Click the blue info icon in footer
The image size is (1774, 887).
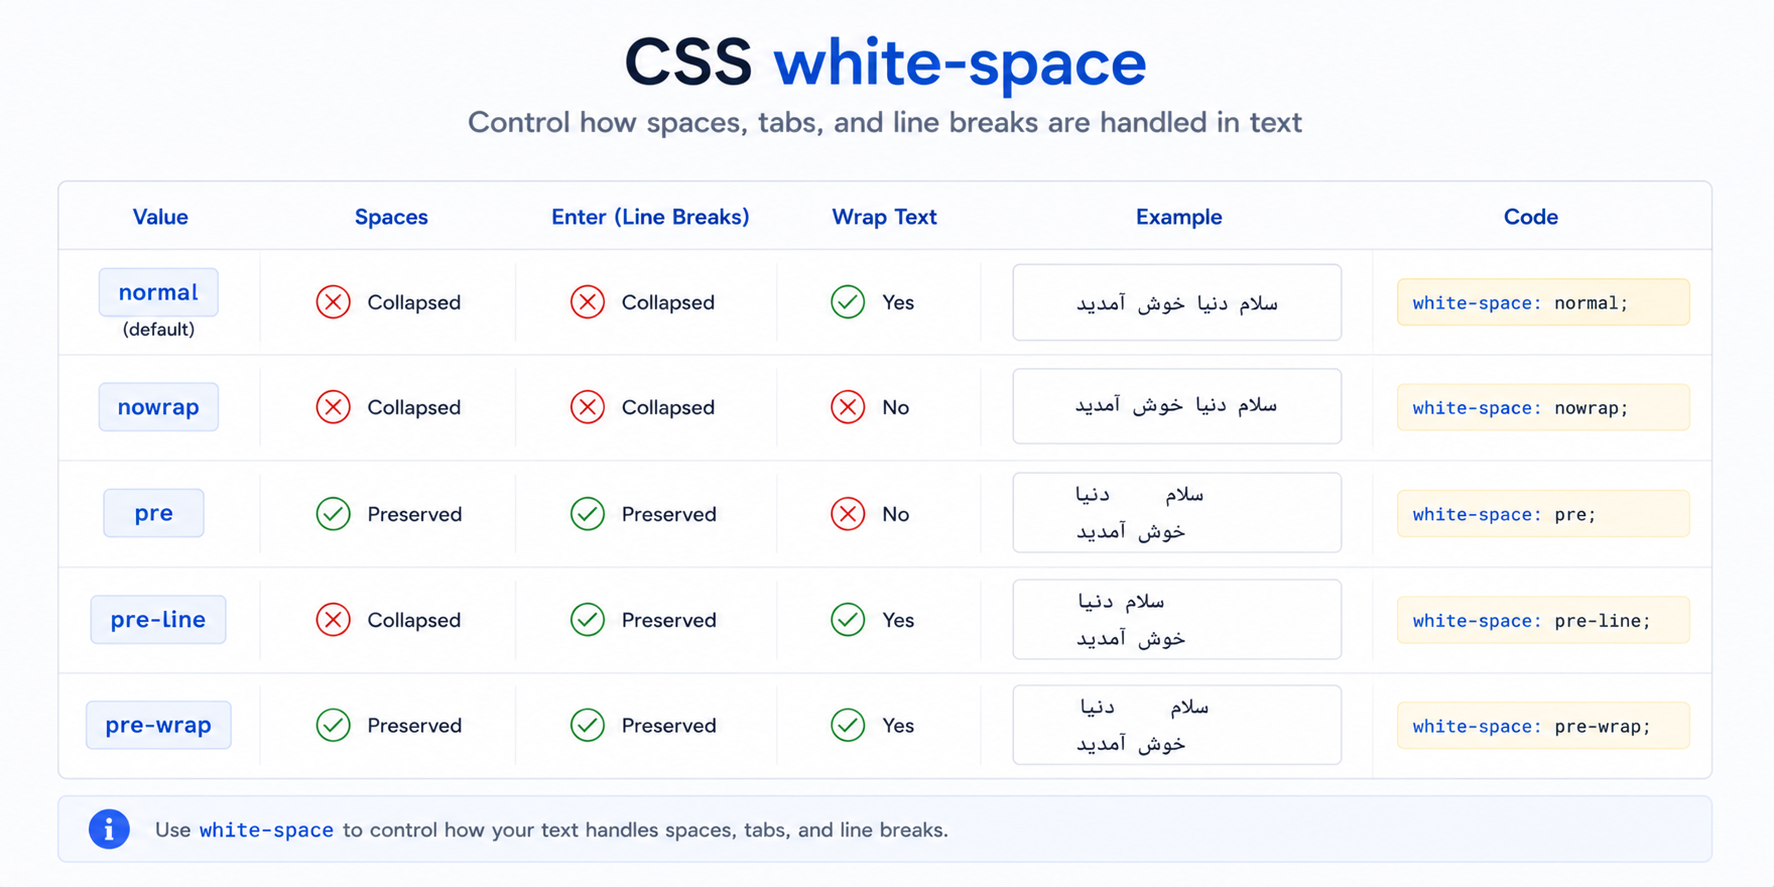point(109,829)
